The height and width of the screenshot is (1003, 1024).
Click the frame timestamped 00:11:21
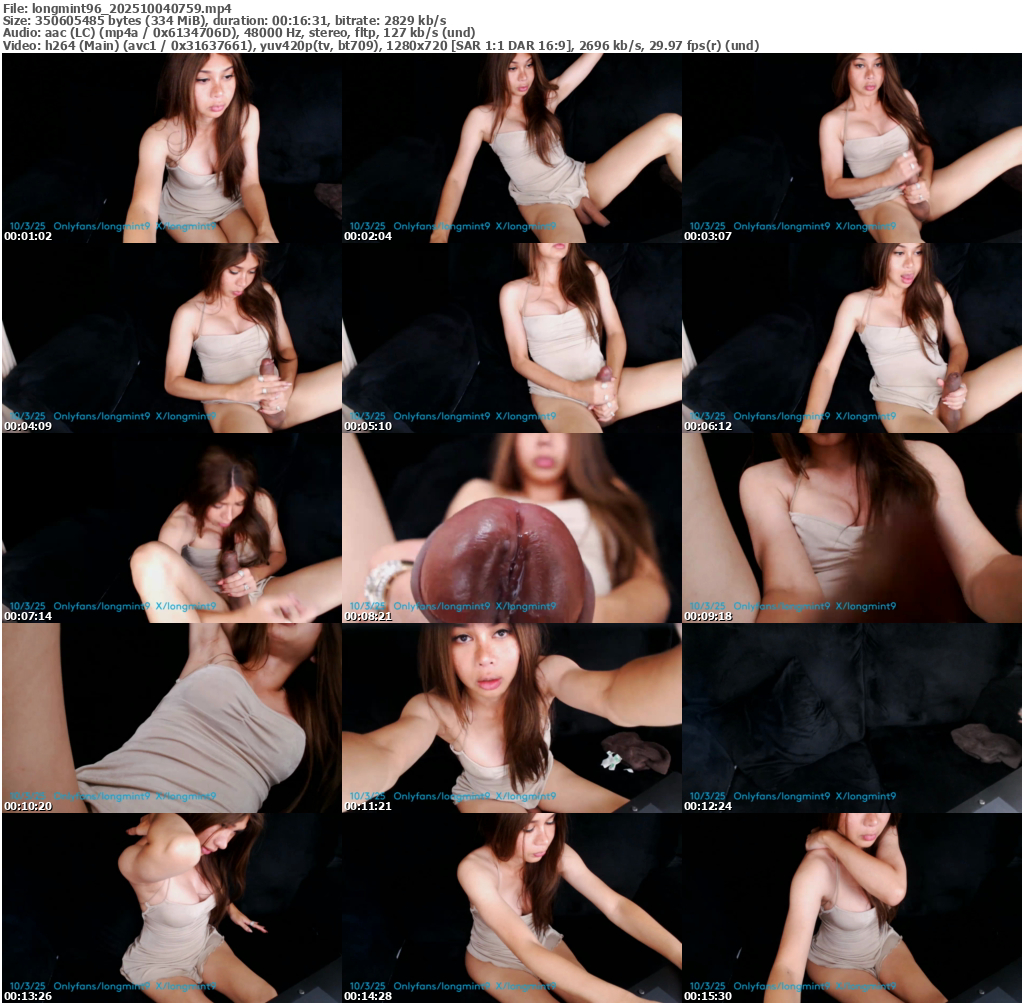[x=511, y=717]
